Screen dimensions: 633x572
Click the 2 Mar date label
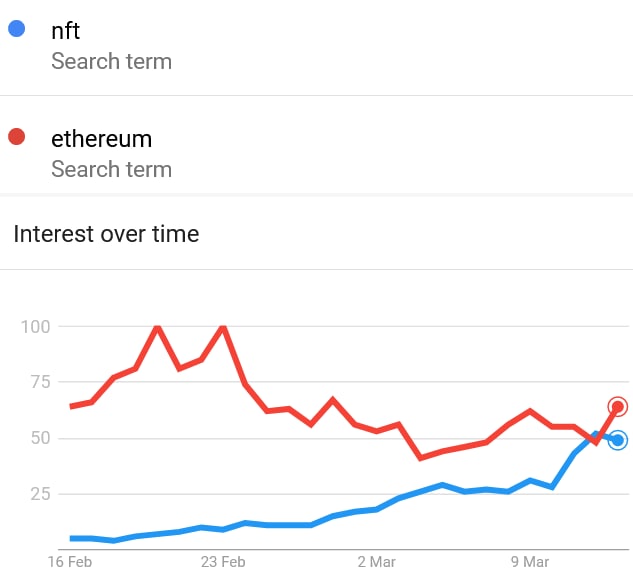pyautogui.click(x=376, y=561)
